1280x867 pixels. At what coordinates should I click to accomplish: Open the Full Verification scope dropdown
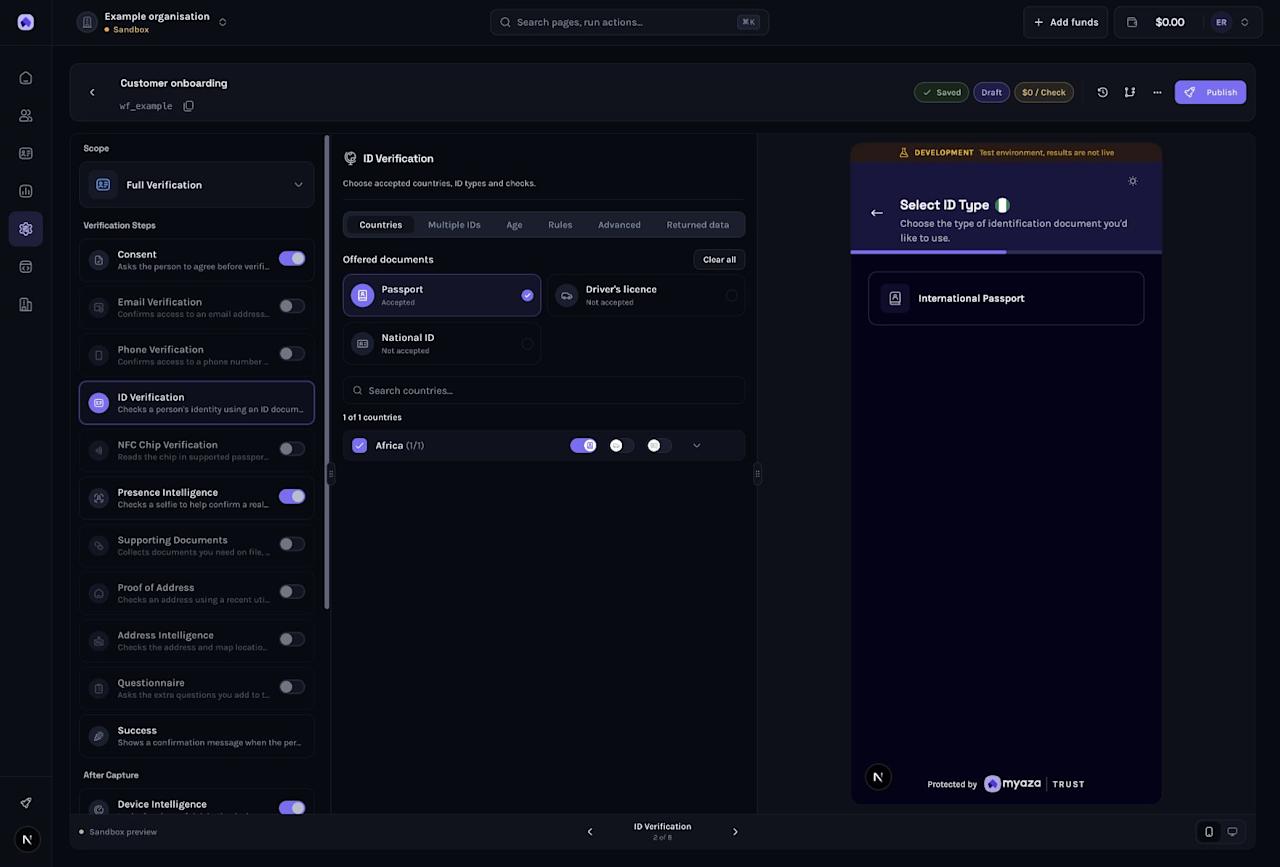197,185
